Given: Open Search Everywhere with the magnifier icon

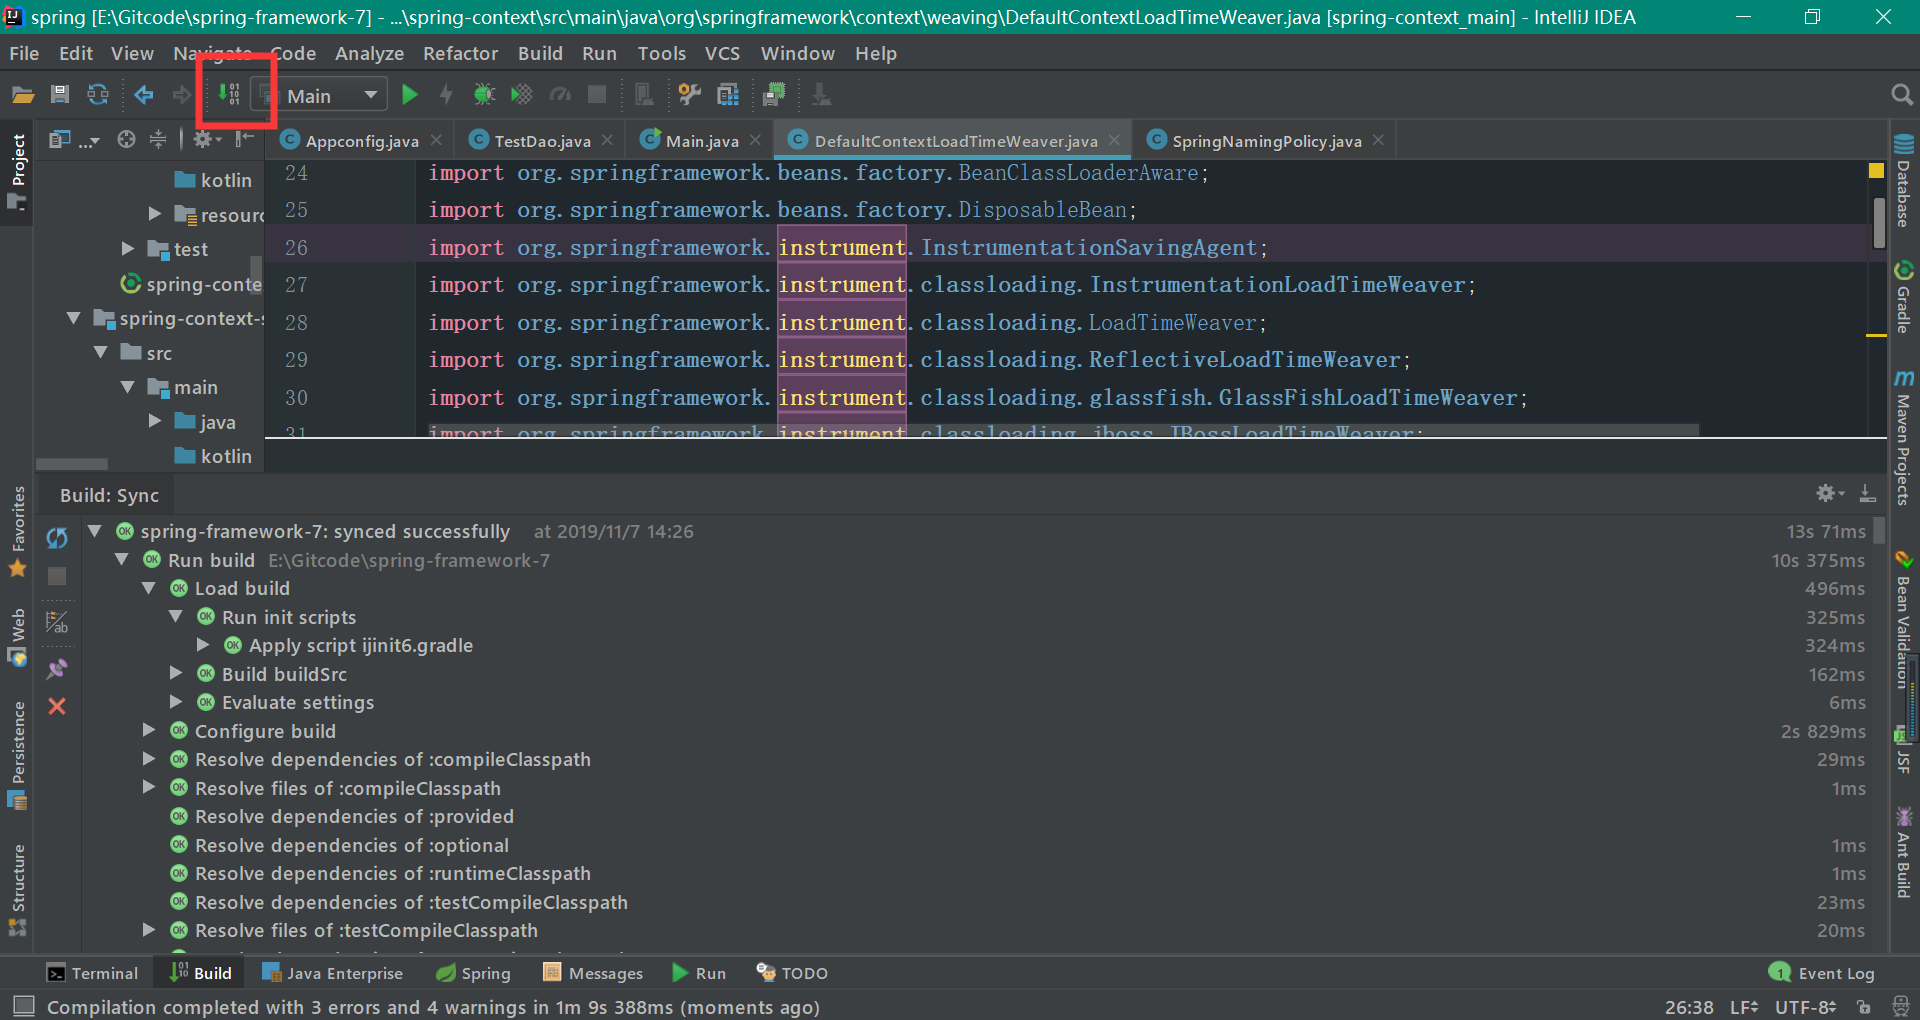Looking at the screenshot, I should (x=1901, y=94).
